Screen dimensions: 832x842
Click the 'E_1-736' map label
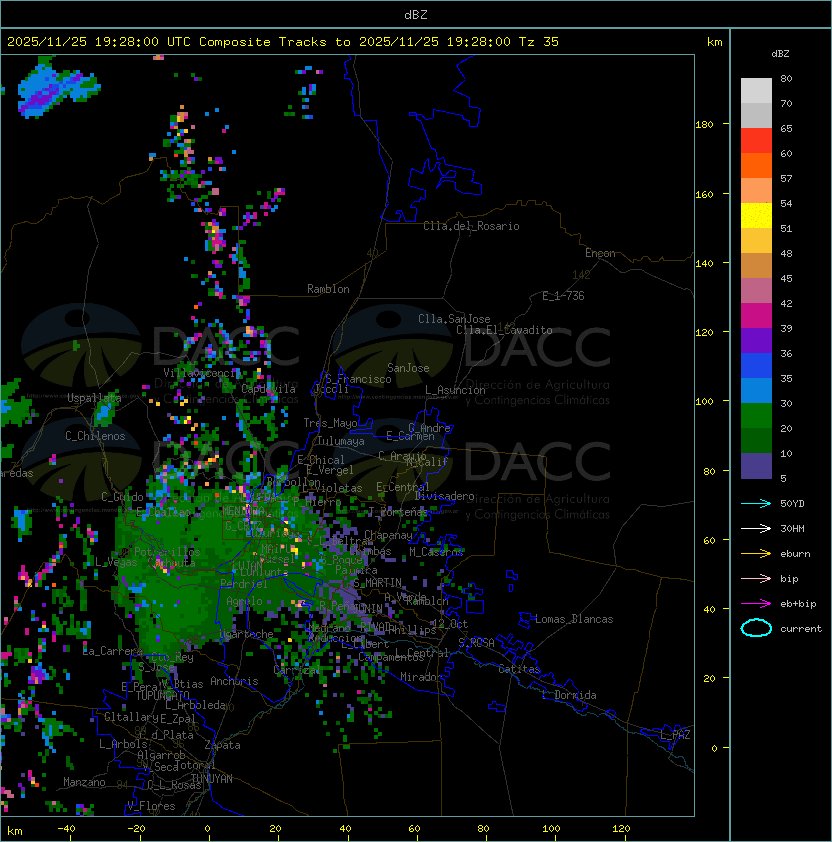563,296
